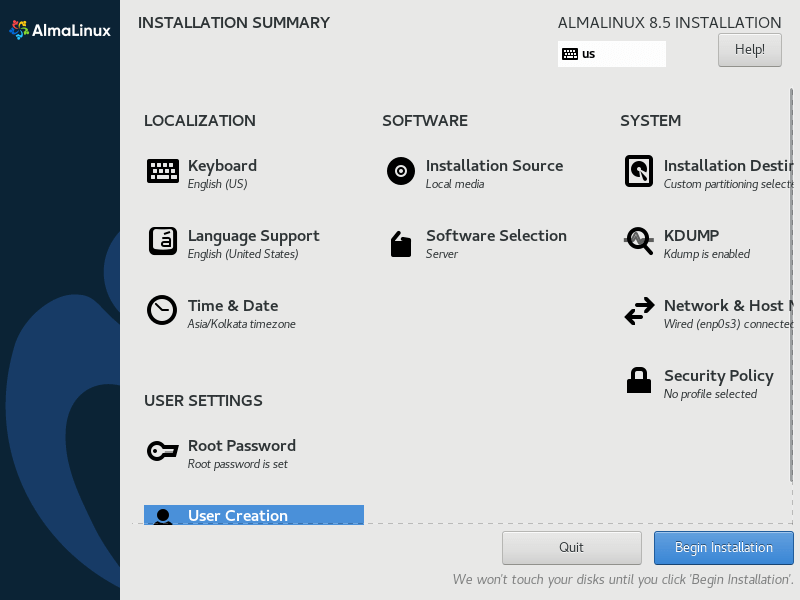Click 'Kdump is enabled' text
The width and height of the screenshot is (800, 600).
point(707,254)
